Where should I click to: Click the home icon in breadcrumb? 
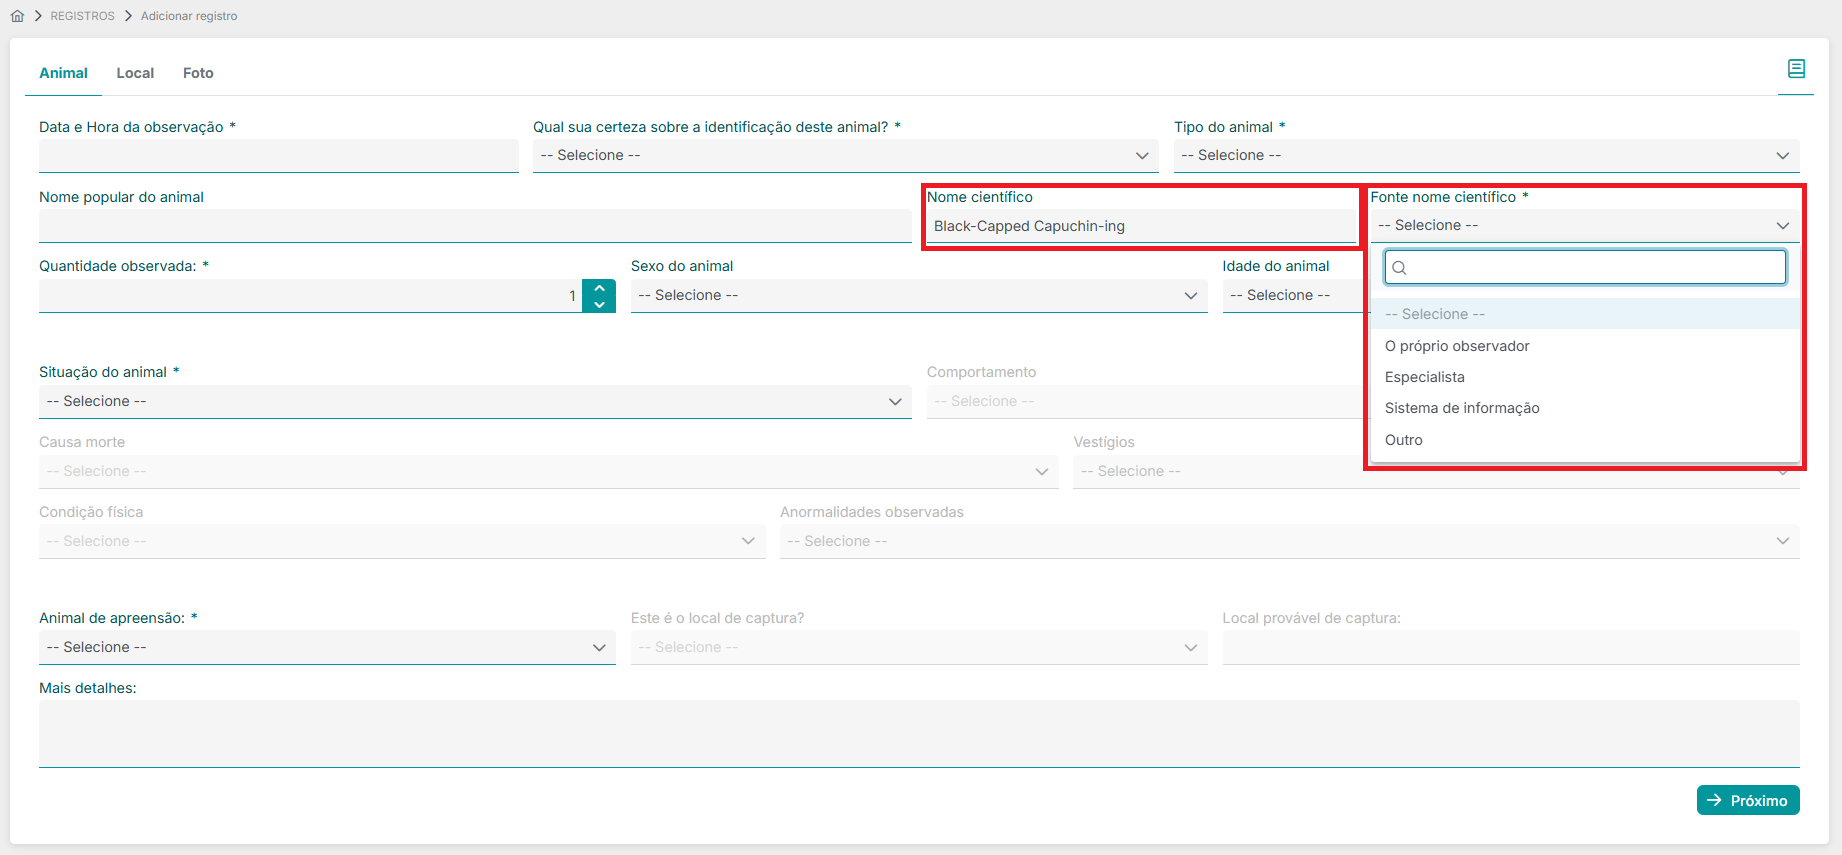[x=17, y=16]
